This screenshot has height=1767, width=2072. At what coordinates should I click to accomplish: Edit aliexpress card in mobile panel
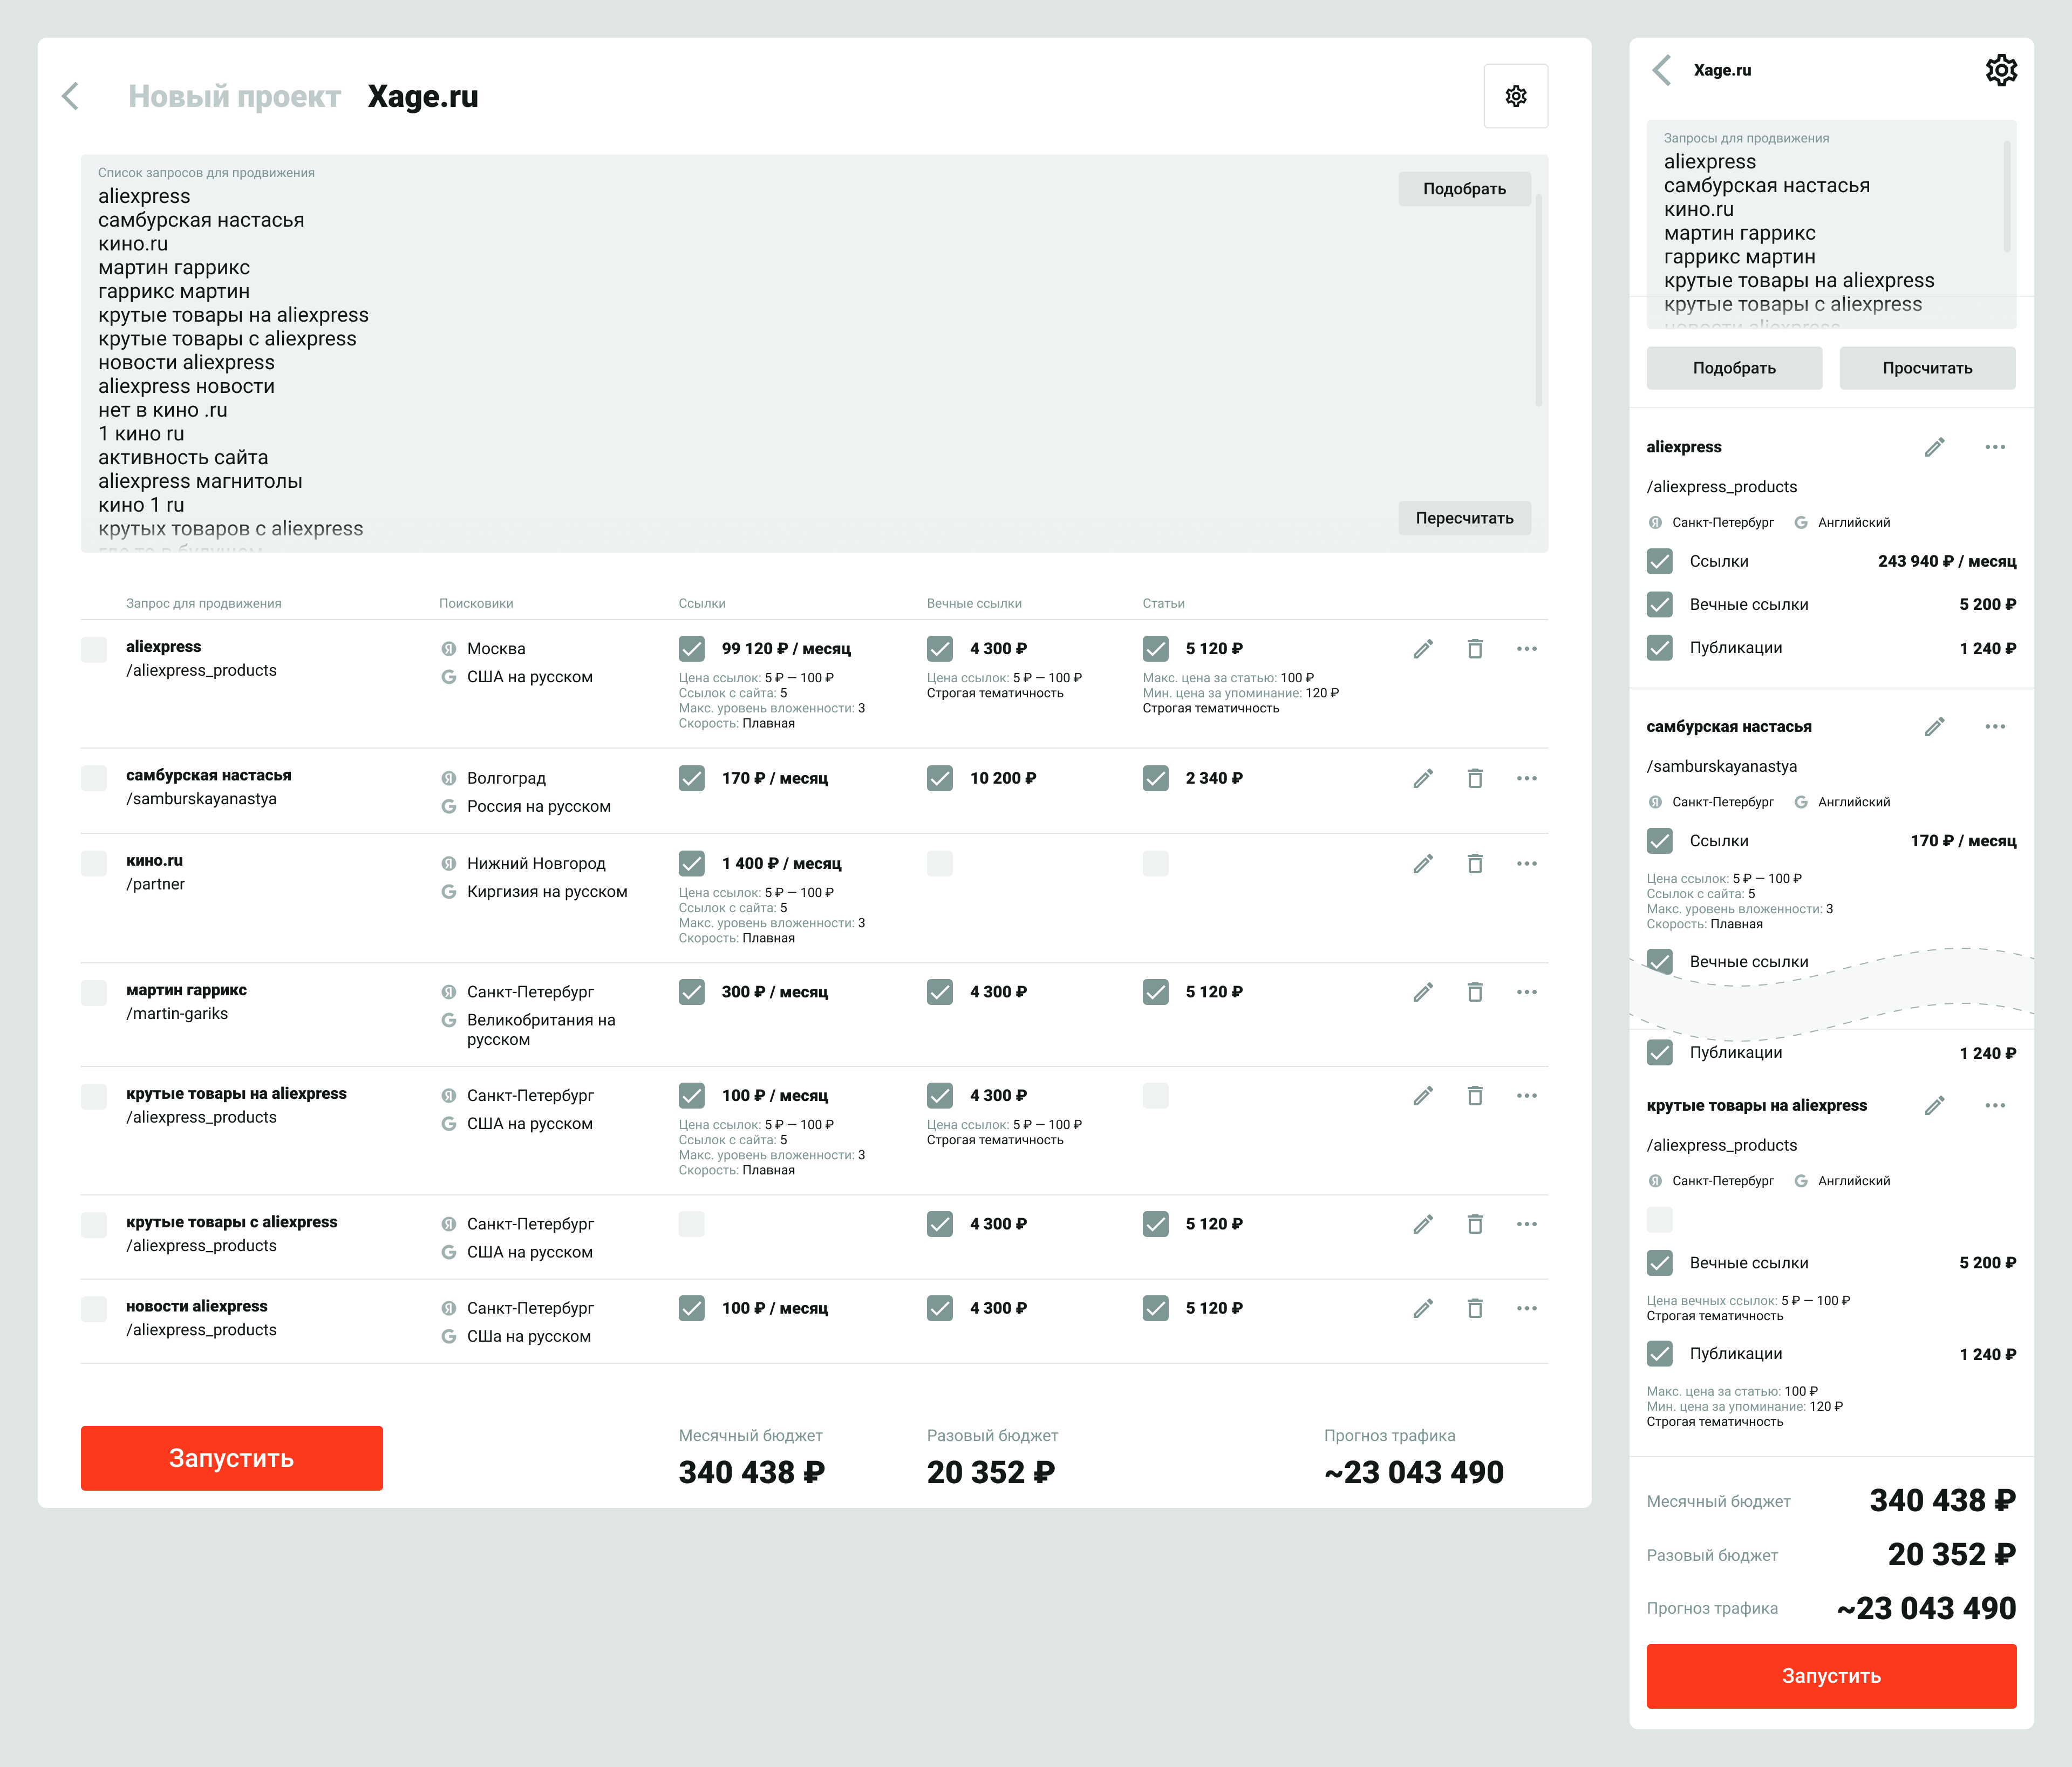(1934, 447)
